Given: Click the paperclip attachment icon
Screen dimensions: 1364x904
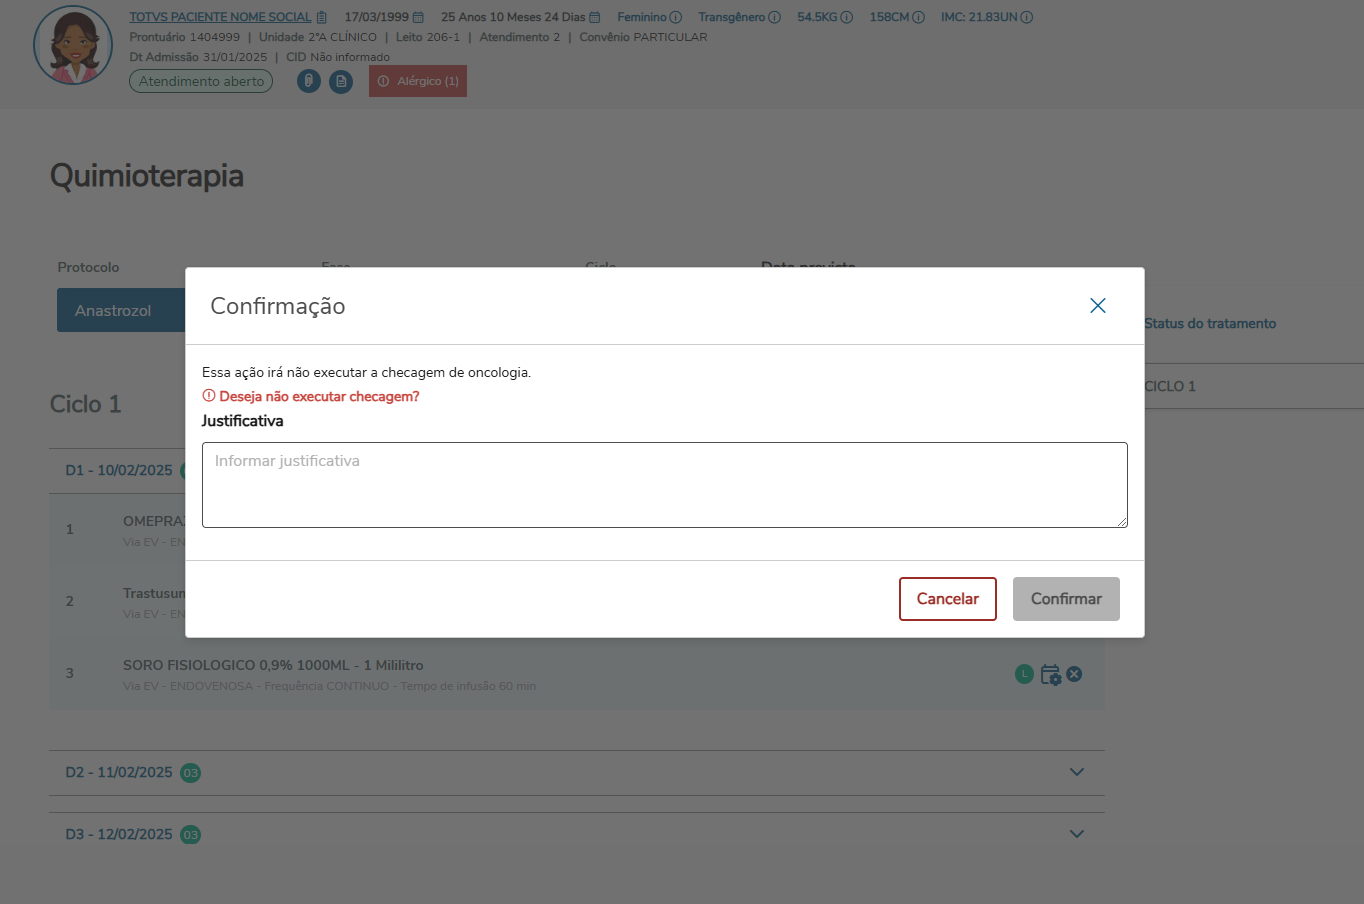Looking at the screenshot, I should pos(309,81).
